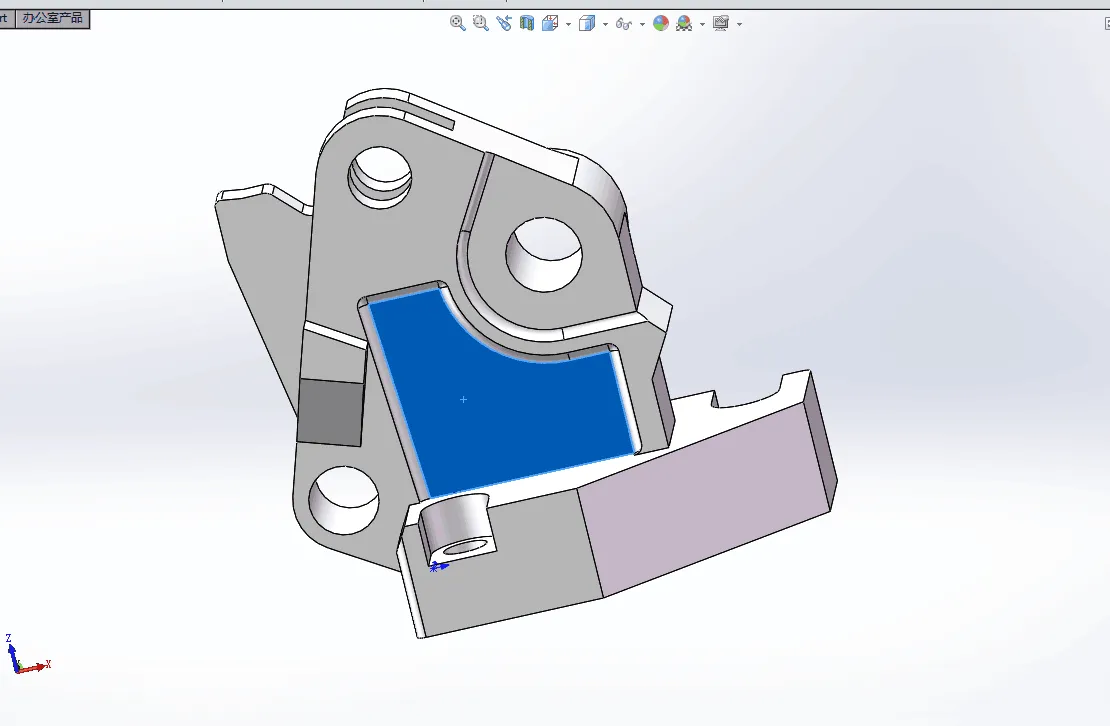Viewport: 1110px width, 726px height.
Task: Click the View Settings monitor icon
Action: coord(721,23)
